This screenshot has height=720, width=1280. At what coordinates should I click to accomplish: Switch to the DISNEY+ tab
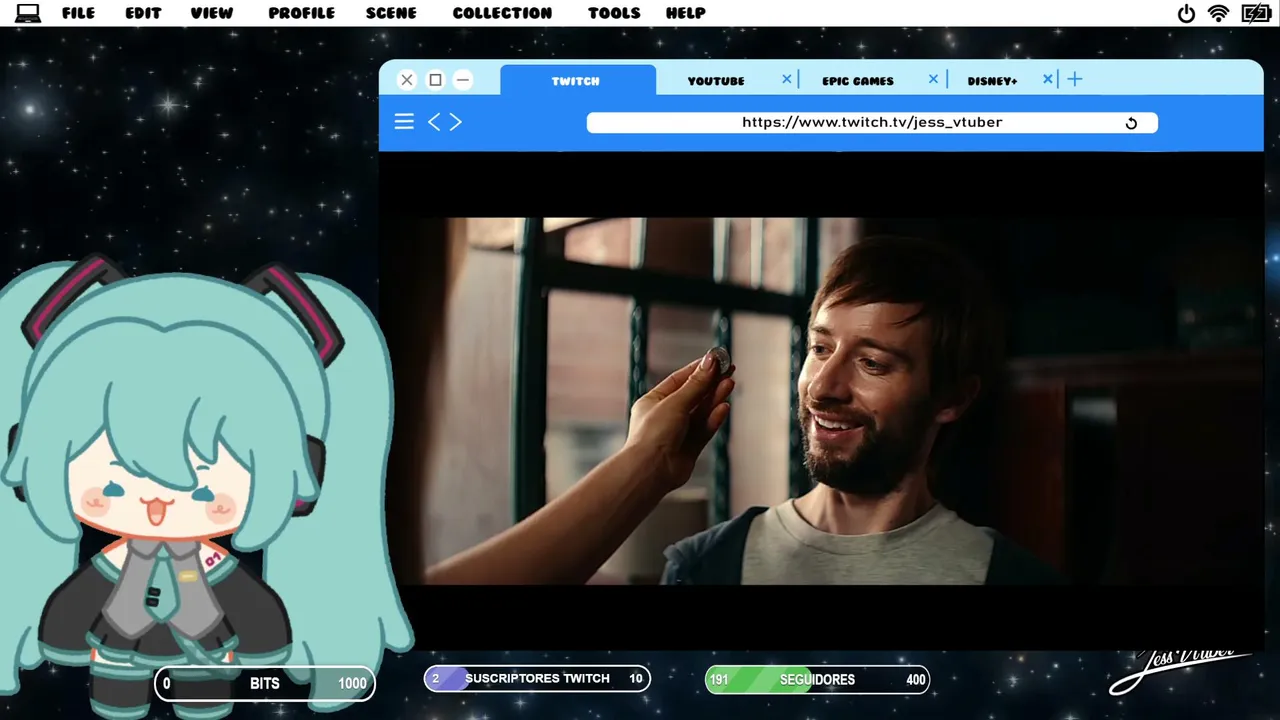[x=992, y=80]
